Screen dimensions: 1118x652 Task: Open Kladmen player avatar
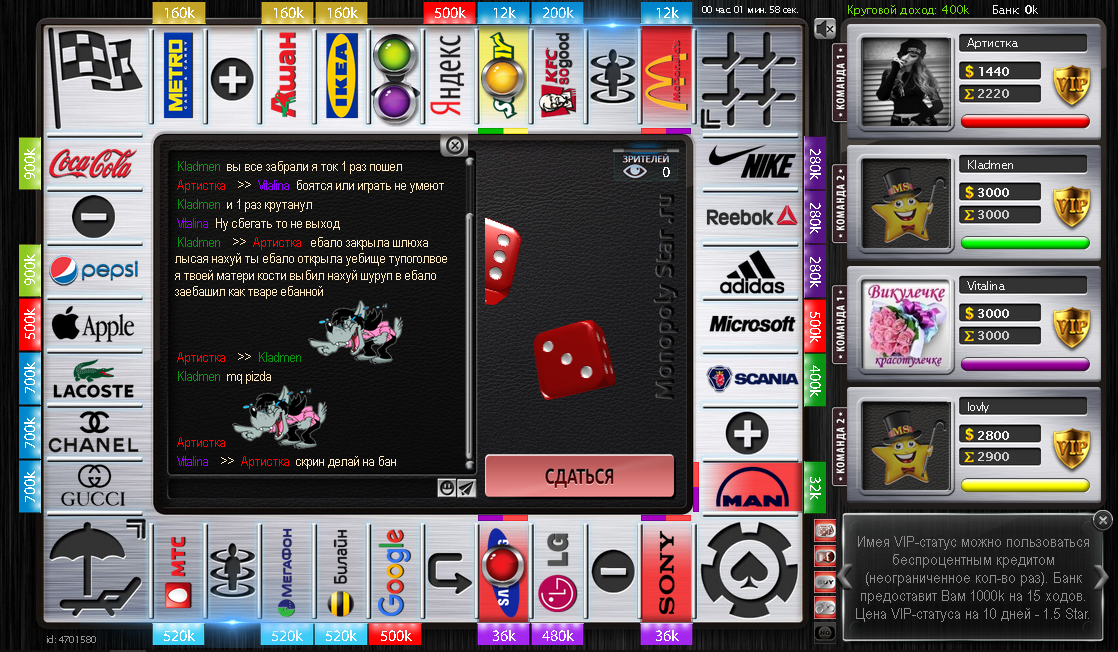tap(906, 204)
